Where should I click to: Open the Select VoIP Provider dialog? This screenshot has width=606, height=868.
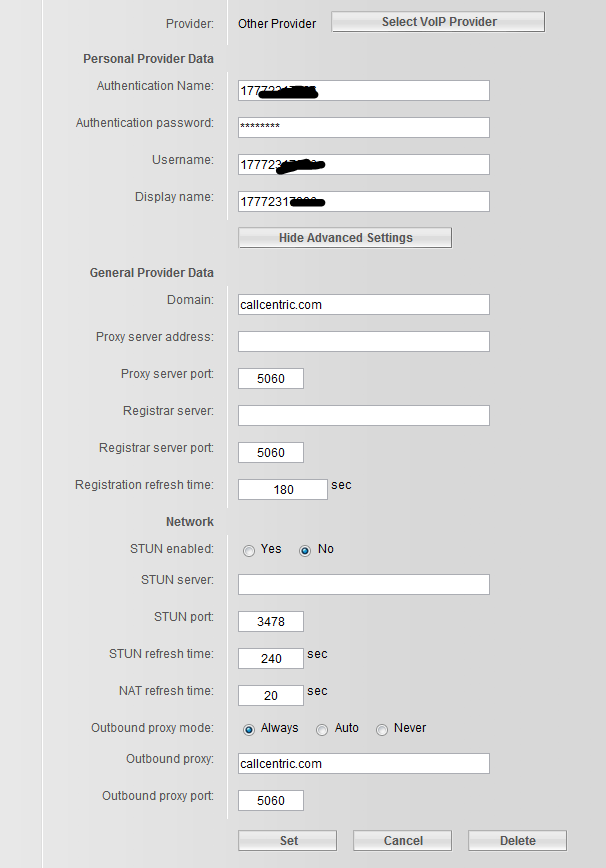coord(437,21)
